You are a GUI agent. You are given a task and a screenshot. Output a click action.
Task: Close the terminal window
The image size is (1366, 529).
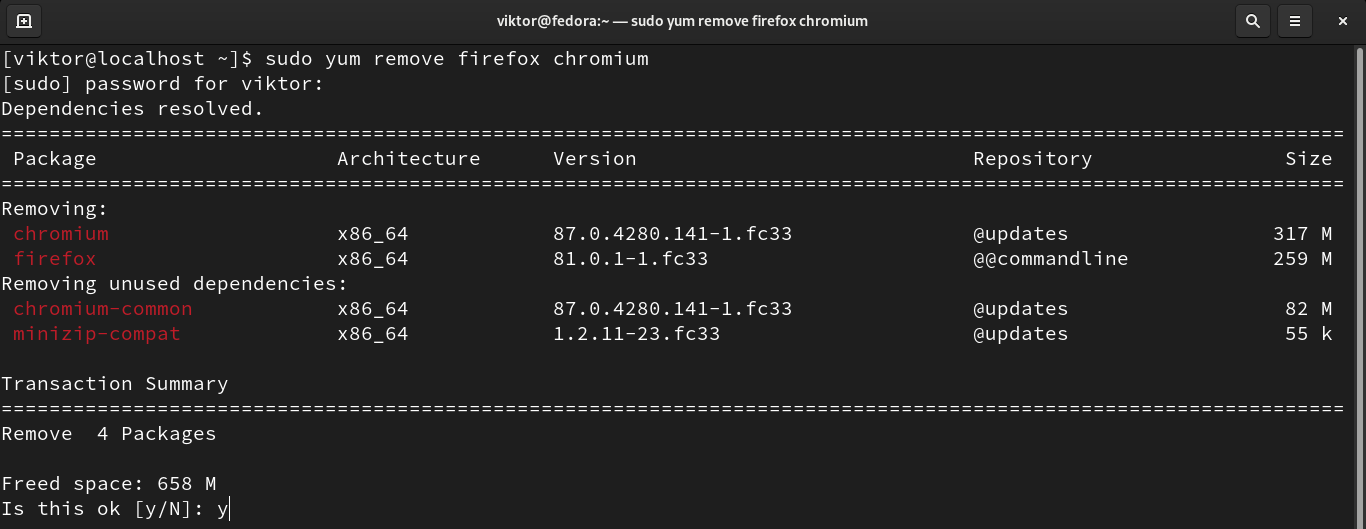pyautogui.click(x=1343, y=20)
